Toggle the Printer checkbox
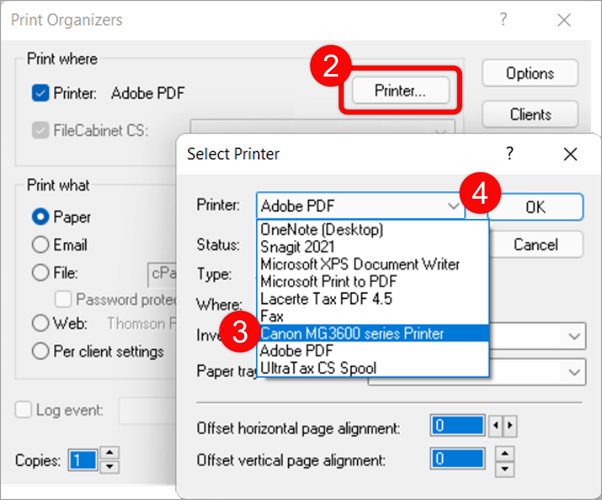Screen dimensions: 602x500 pyautogui.click(x=40, y=93)
